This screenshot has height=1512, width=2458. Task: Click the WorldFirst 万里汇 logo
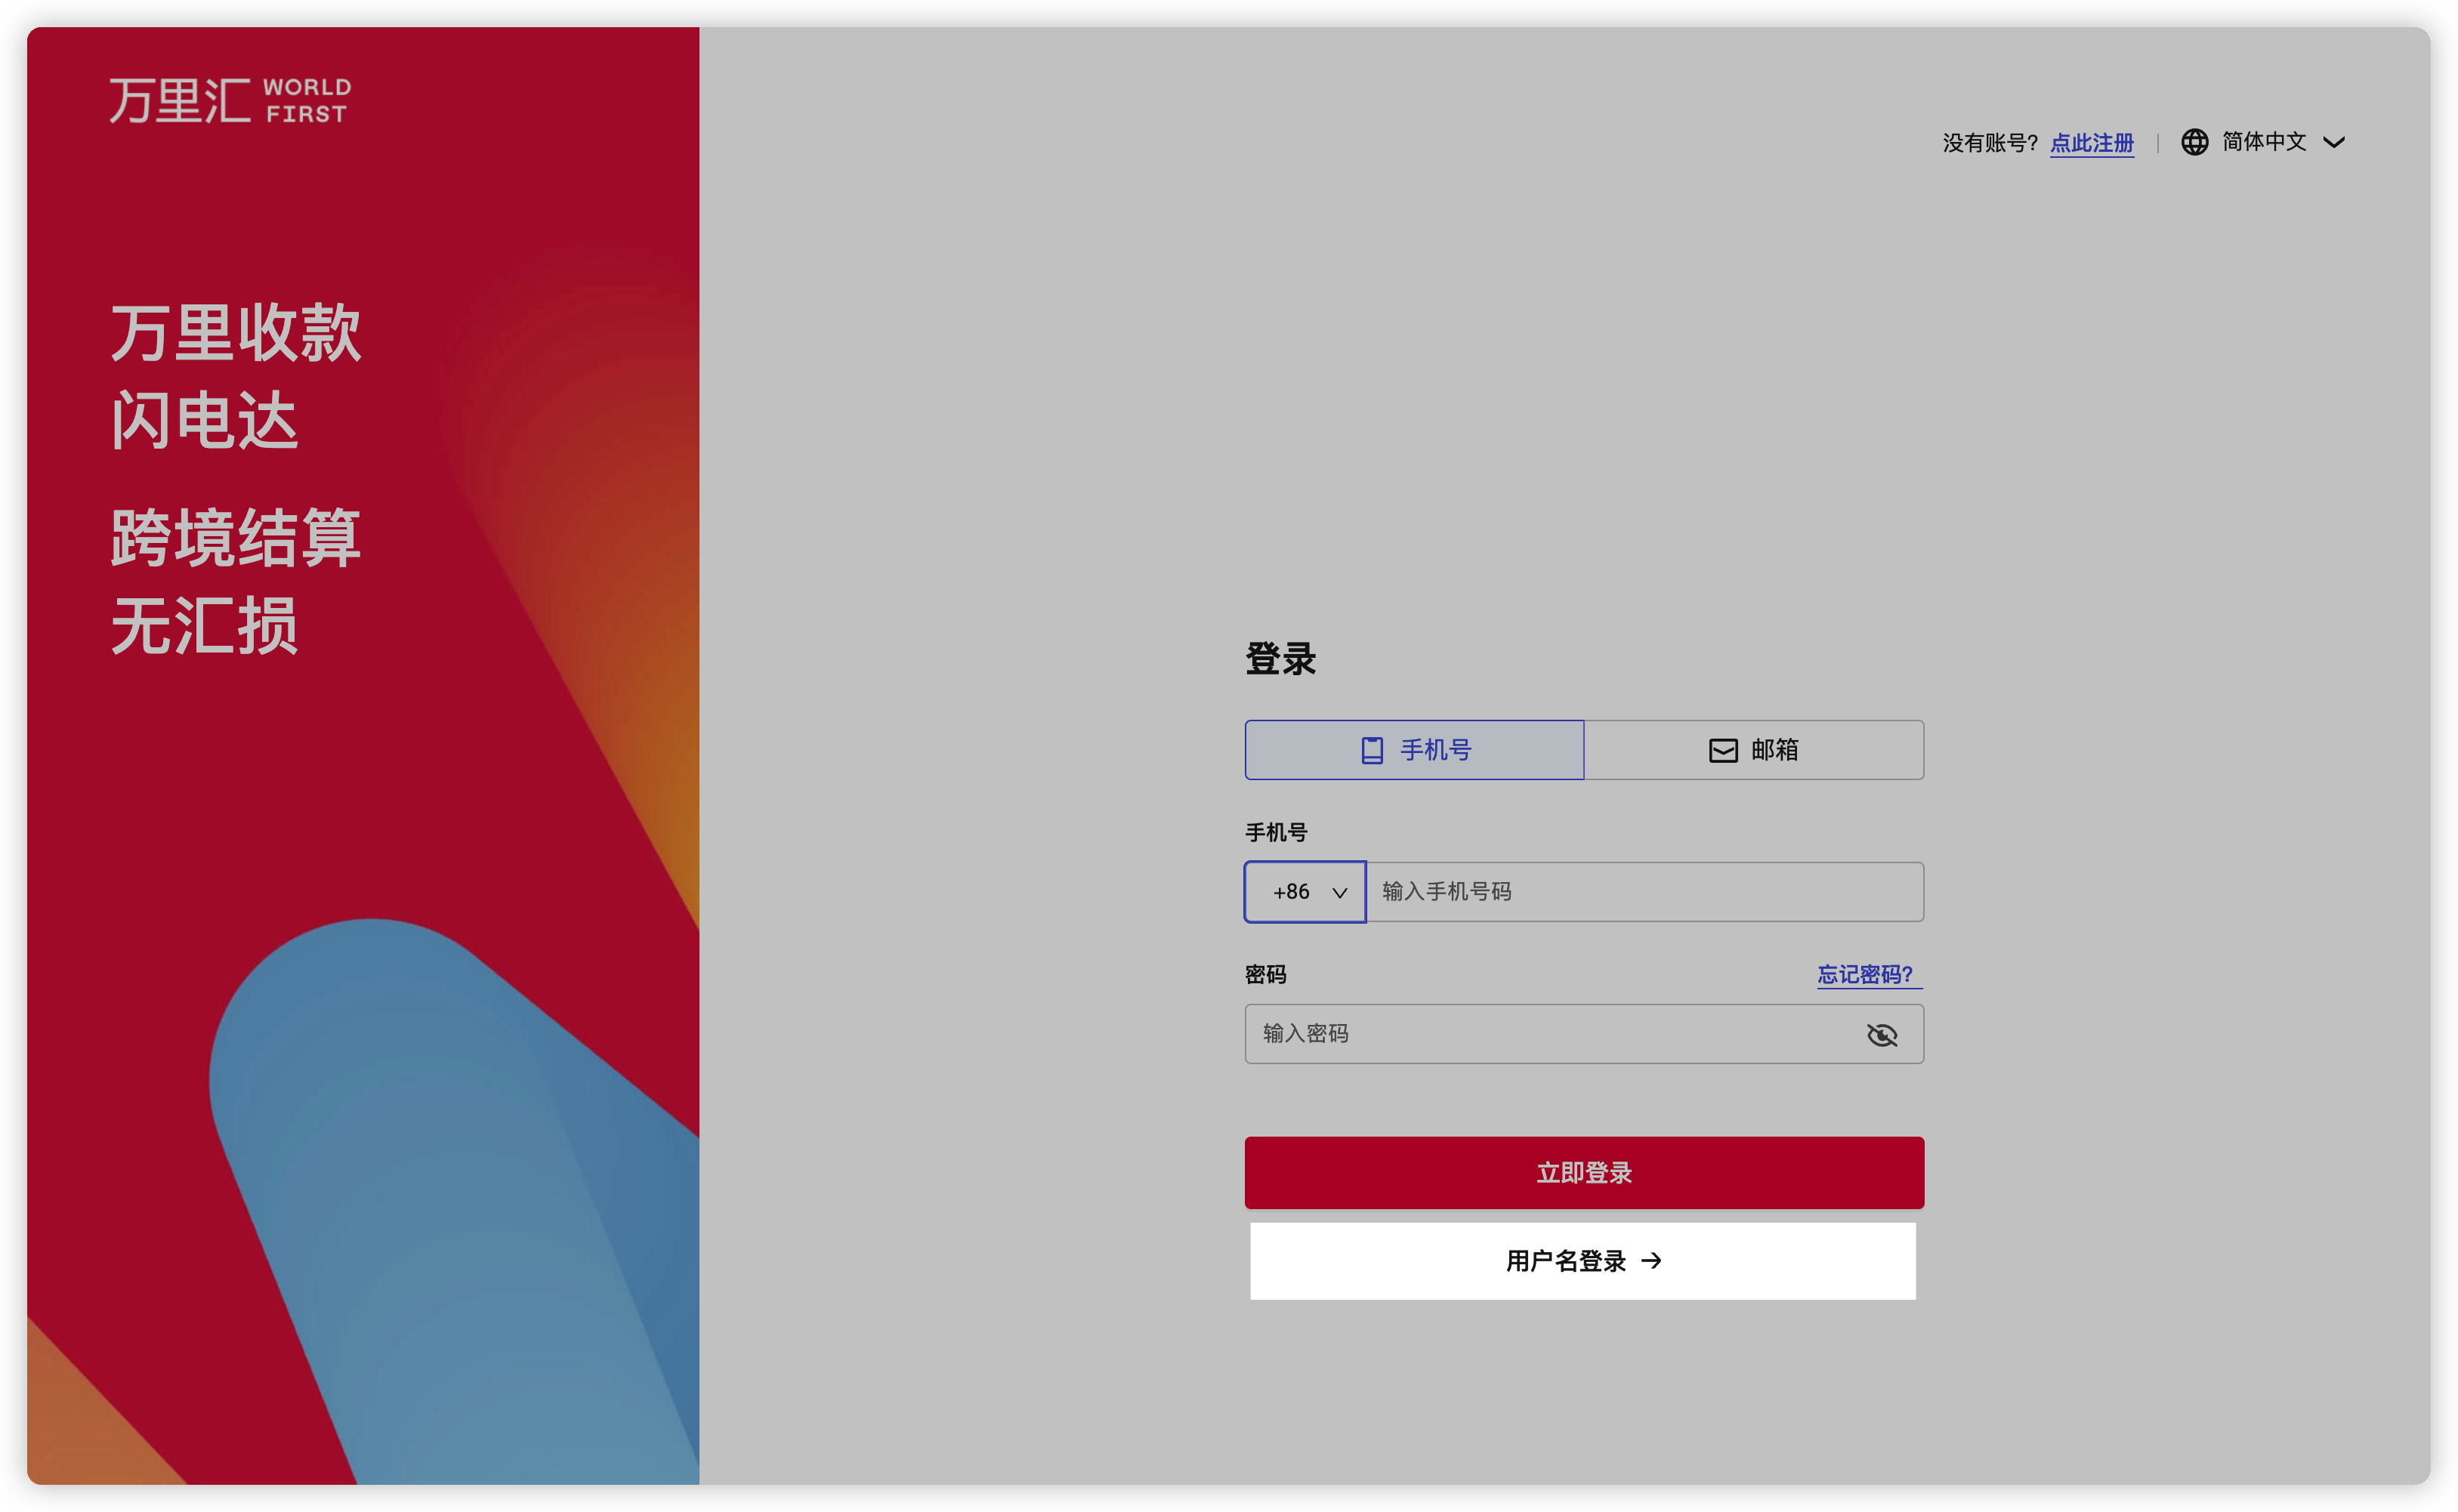point(230,100)
